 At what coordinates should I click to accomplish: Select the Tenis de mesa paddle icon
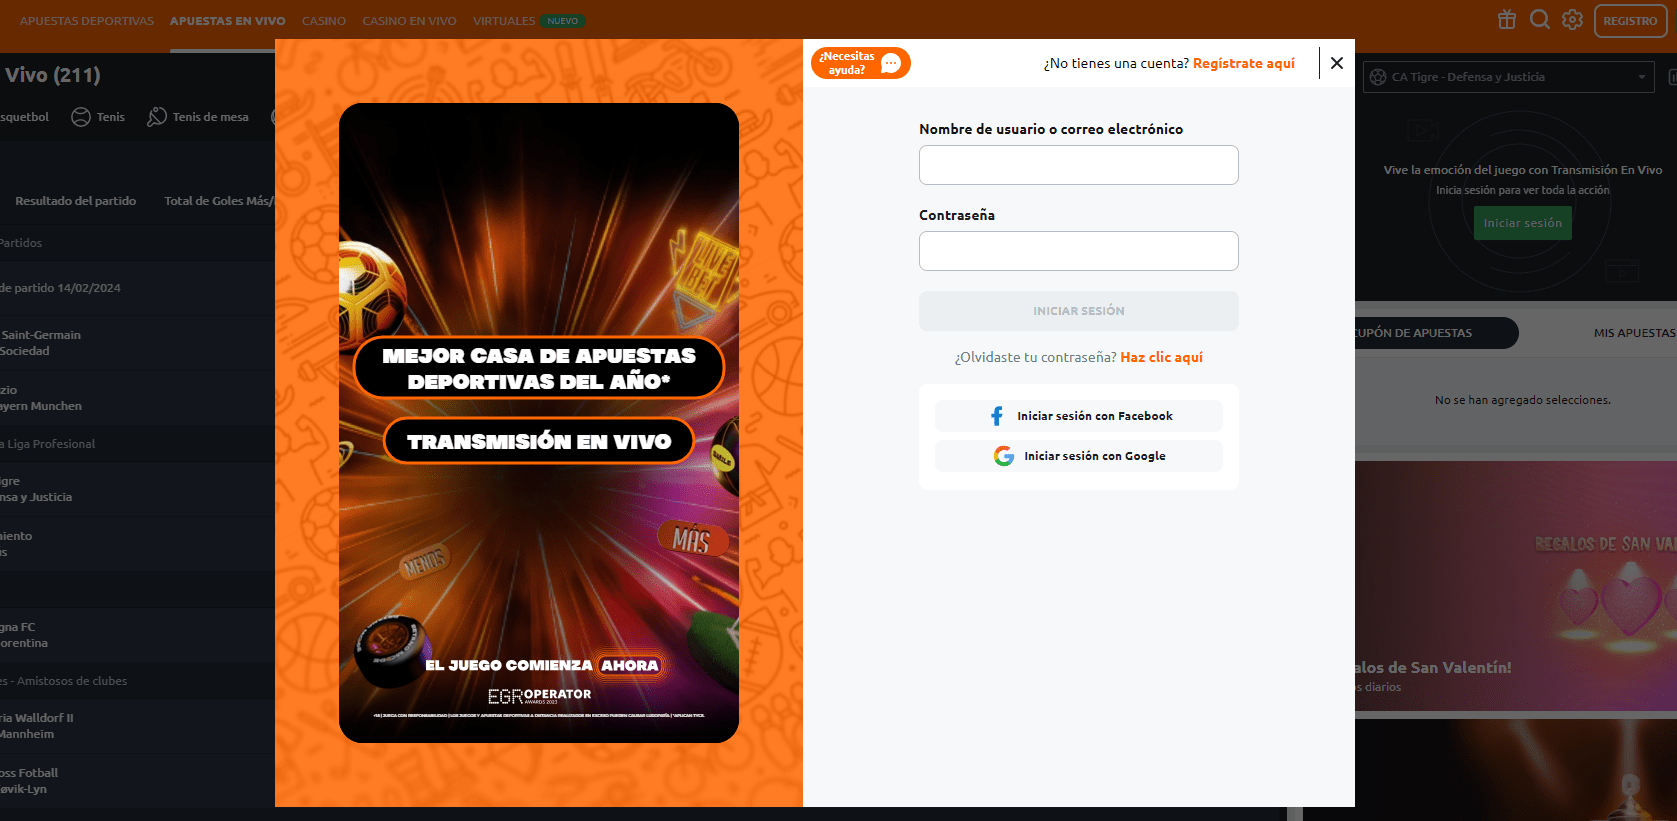pos(157,117)
